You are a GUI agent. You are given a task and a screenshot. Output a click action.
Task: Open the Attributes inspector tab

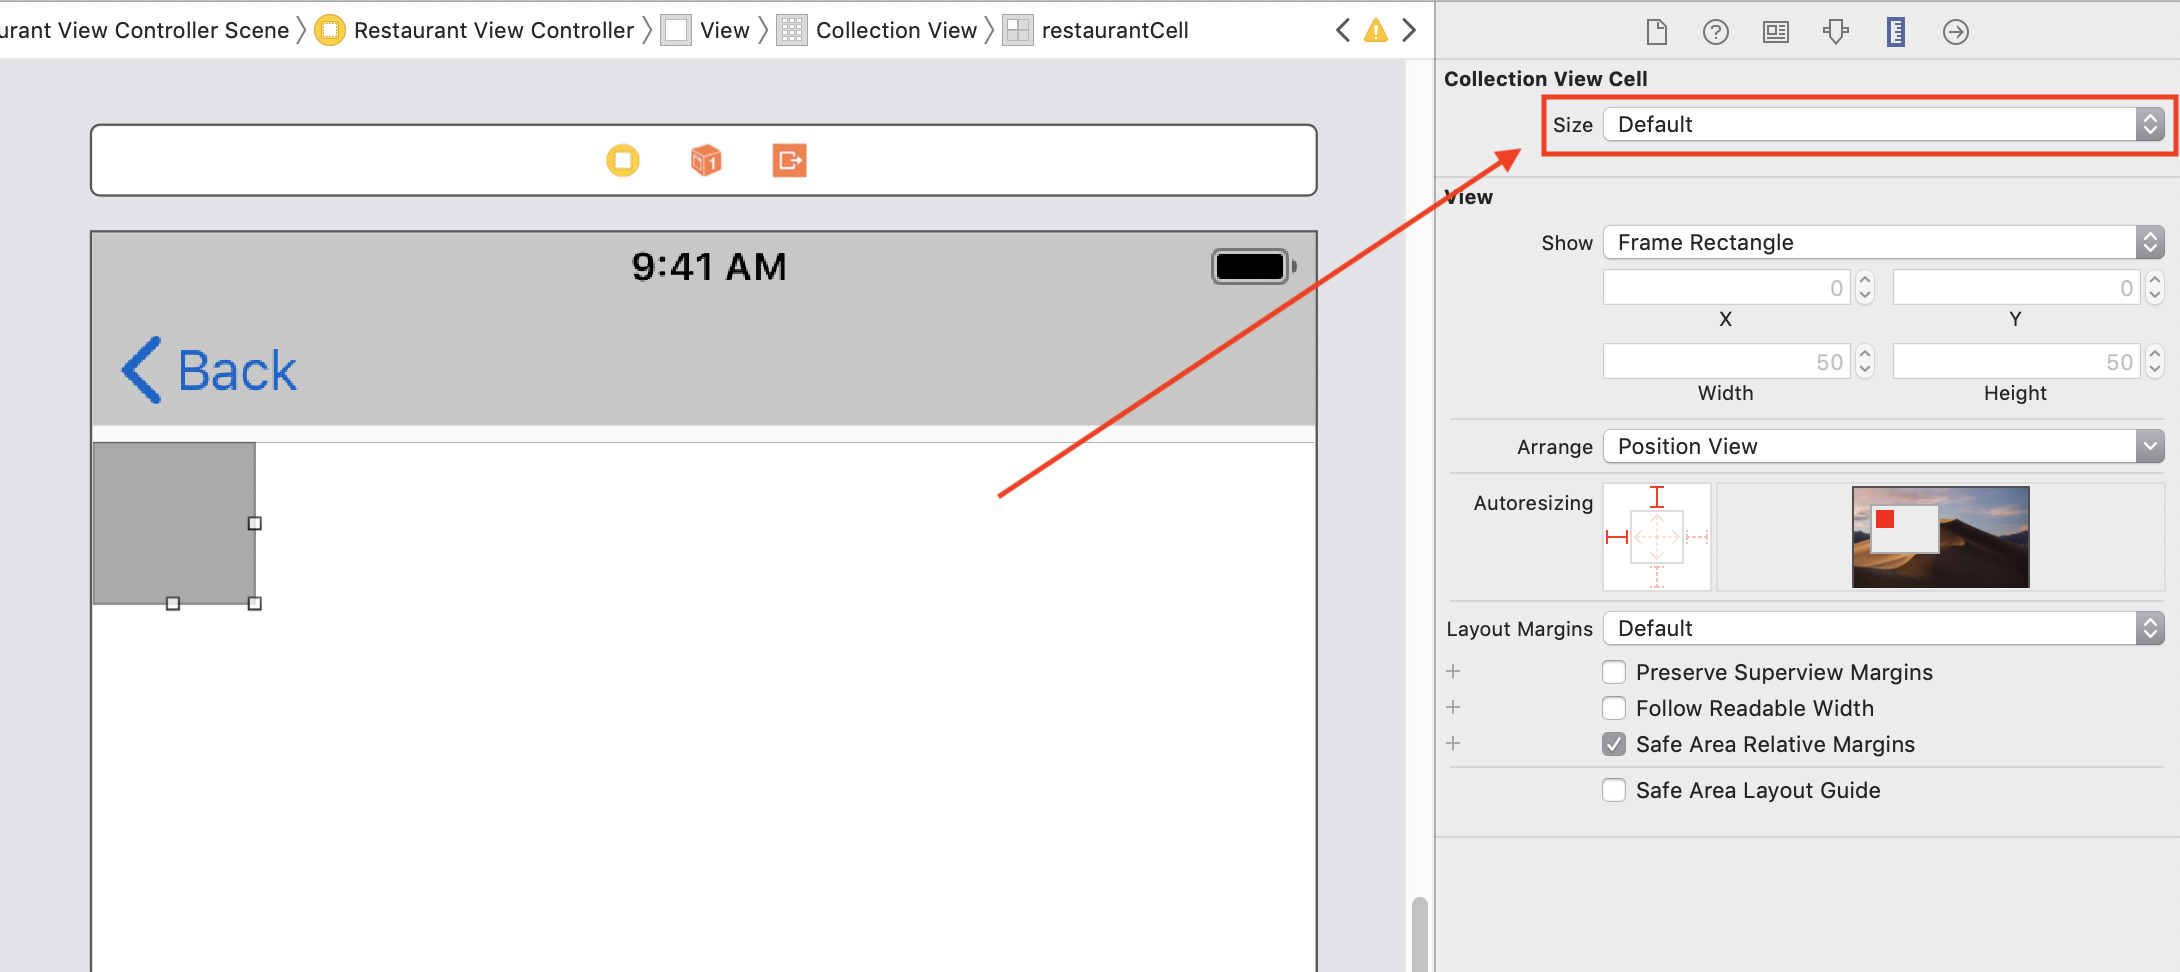[1836, 32]
